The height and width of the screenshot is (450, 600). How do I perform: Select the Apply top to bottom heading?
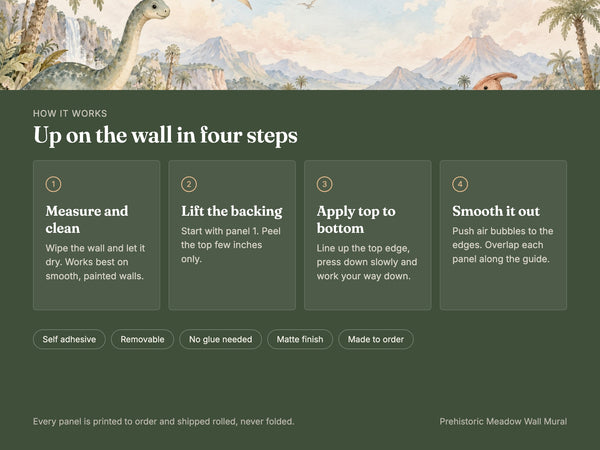tap(356, 220)
